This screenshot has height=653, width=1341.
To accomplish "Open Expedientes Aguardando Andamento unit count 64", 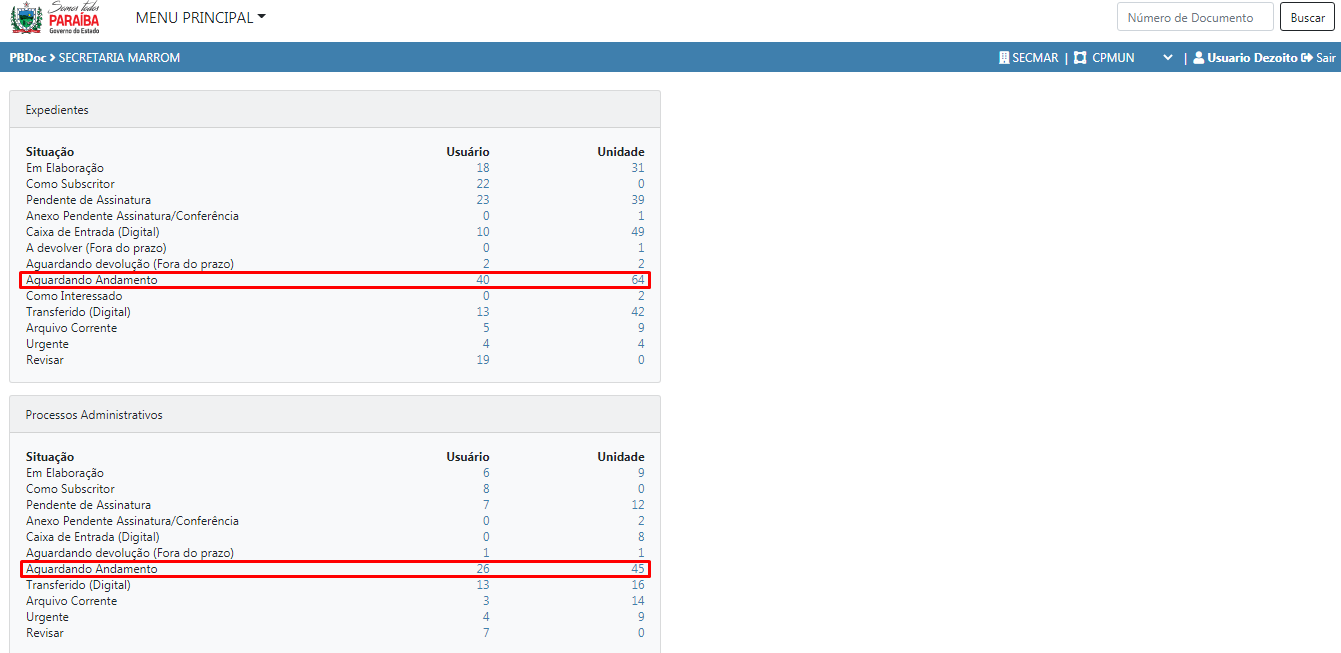I will 638,280.
